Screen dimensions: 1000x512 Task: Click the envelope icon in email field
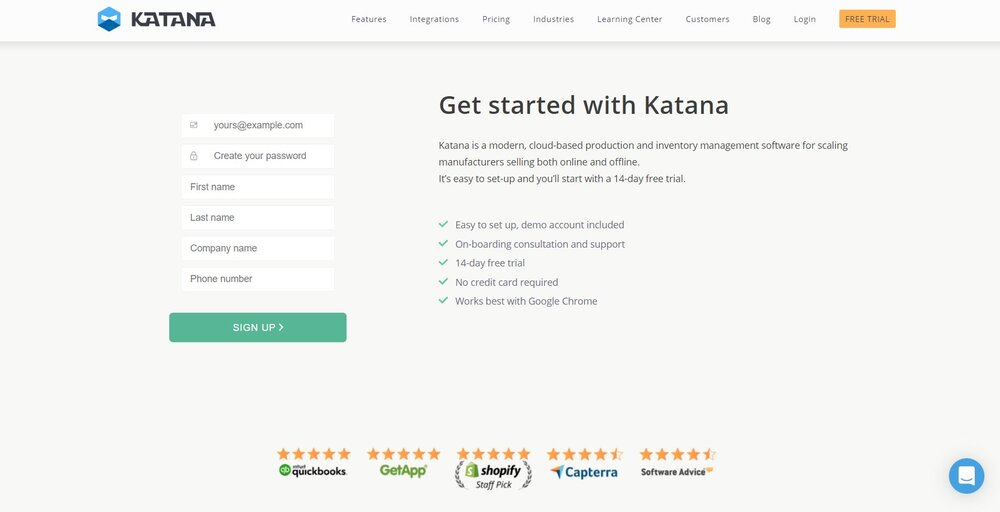click(x=194, y=125)
